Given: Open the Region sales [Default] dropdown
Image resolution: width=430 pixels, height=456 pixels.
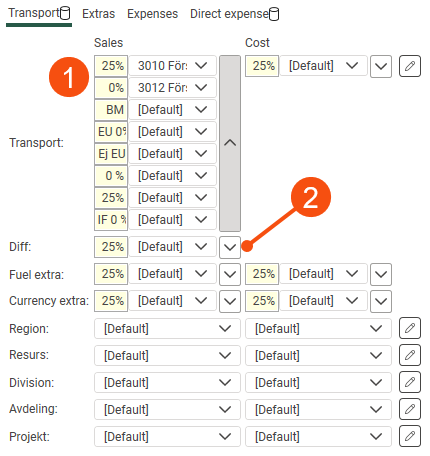Looking at the screenshot, I should 167,329.
